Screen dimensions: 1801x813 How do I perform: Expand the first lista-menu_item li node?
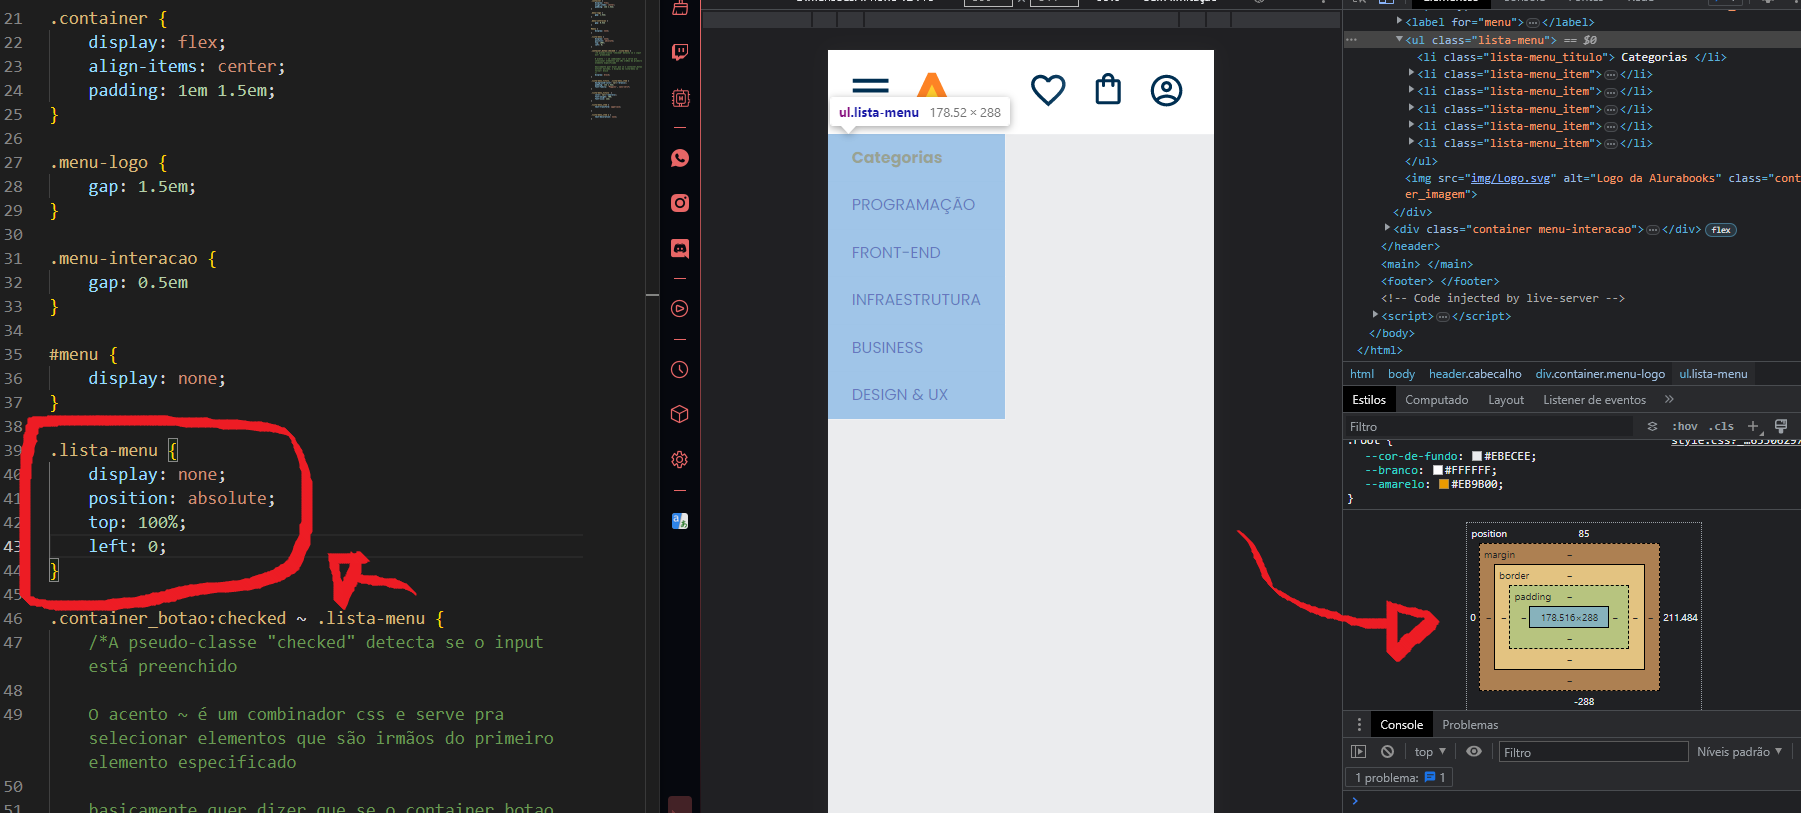click(x=1411, y=73)
